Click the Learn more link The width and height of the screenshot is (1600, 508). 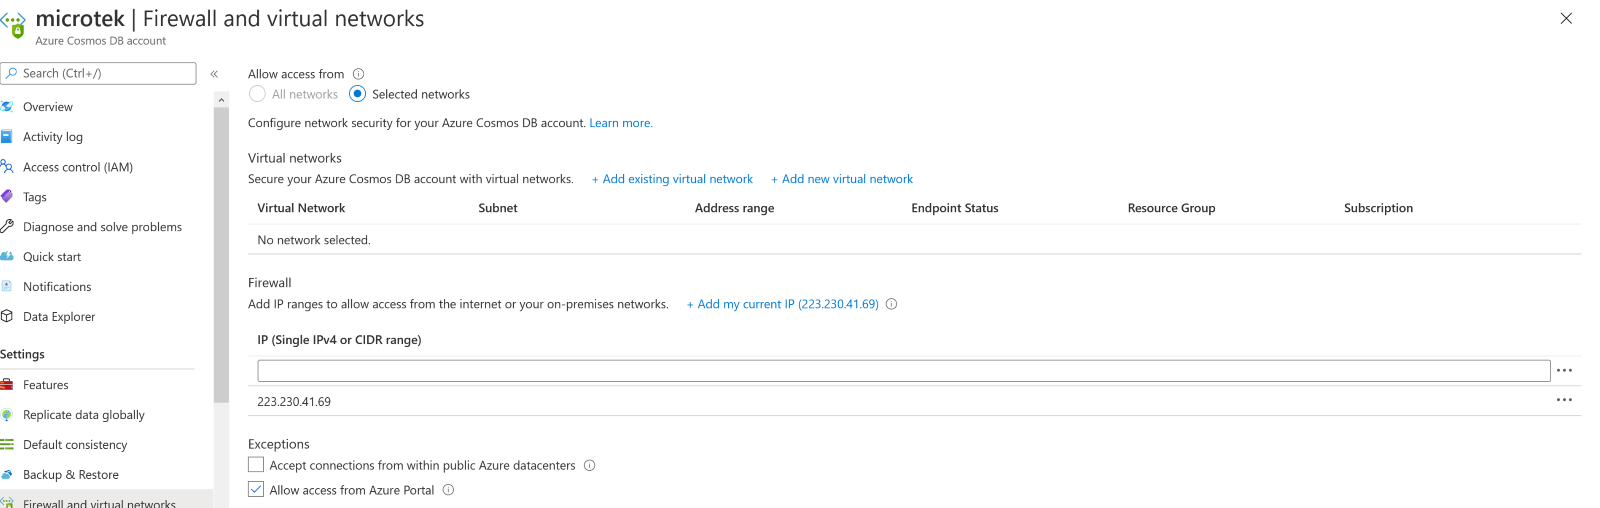621,123
